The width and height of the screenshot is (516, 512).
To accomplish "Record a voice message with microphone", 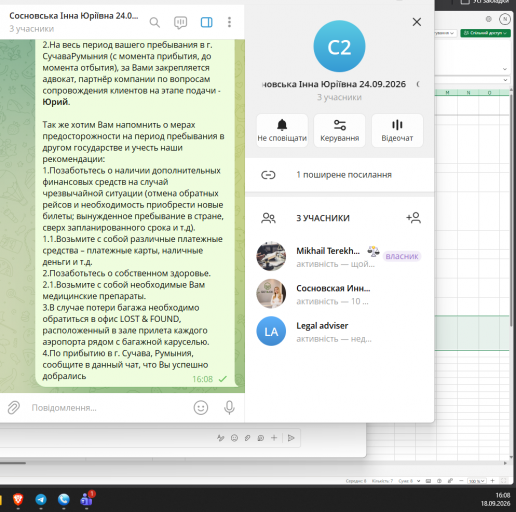I will coord(229,408).
